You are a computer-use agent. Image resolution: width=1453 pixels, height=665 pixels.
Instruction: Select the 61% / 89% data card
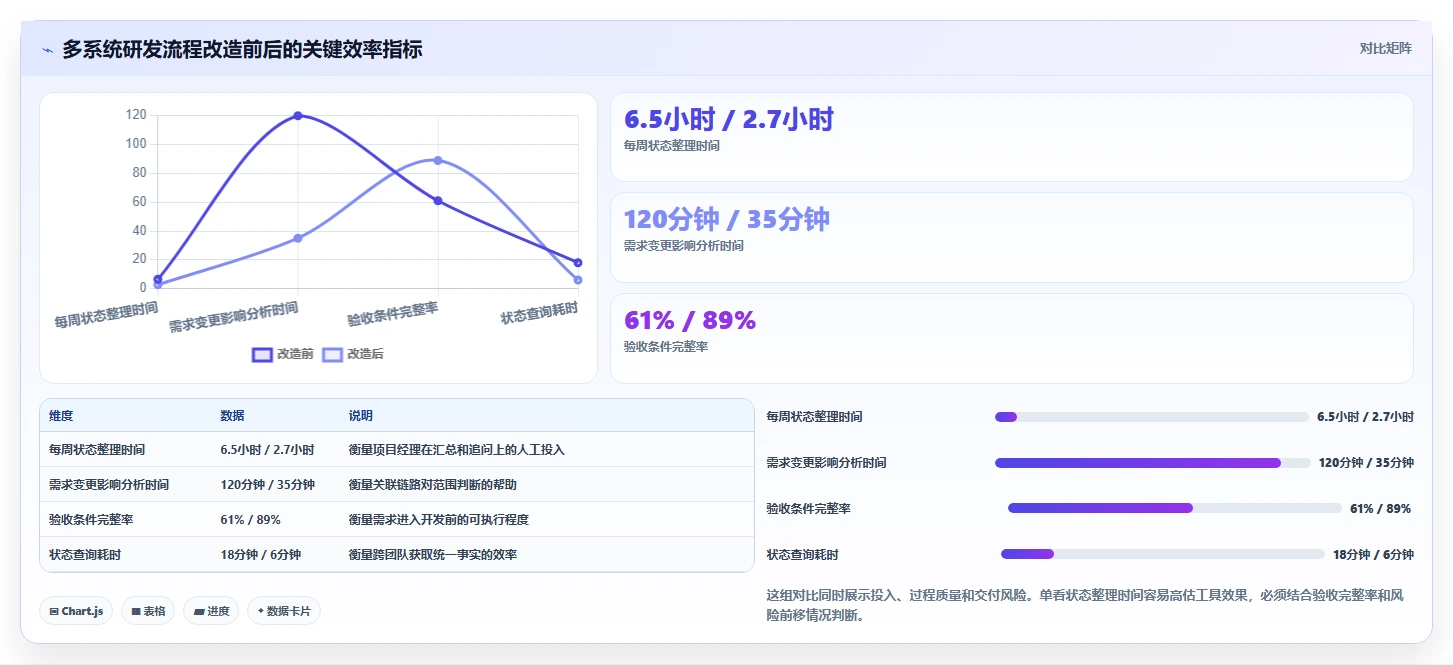click(1011, 338)
